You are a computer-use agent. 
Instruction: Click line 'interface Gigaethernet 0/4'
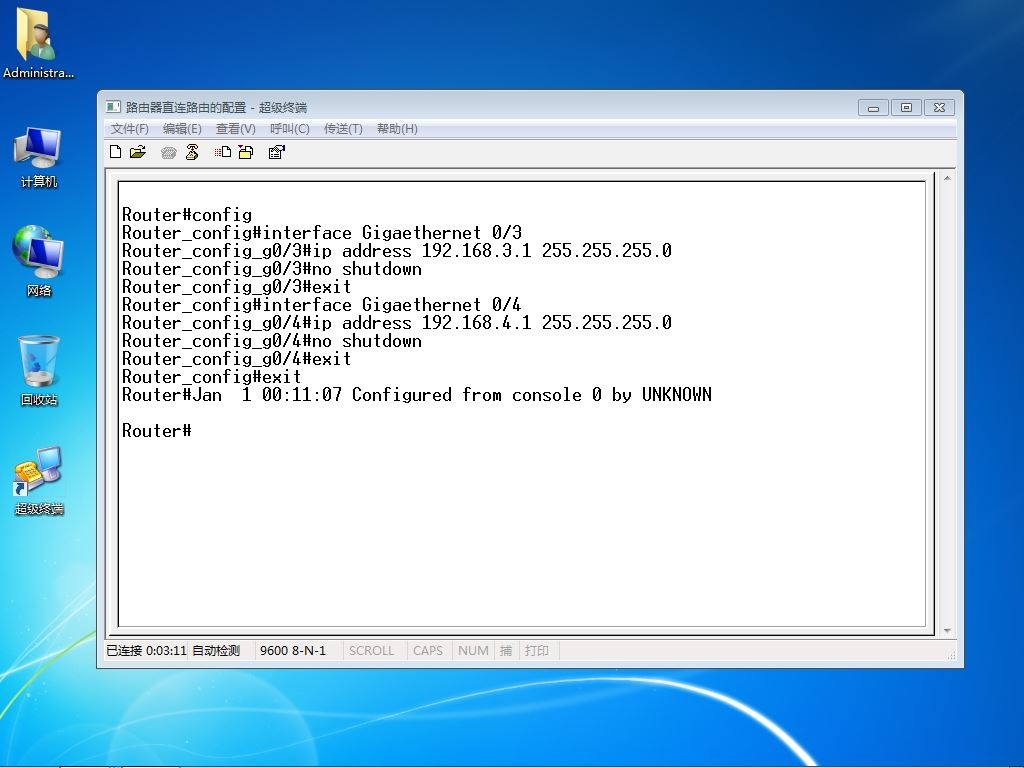(x=322, y=304)
